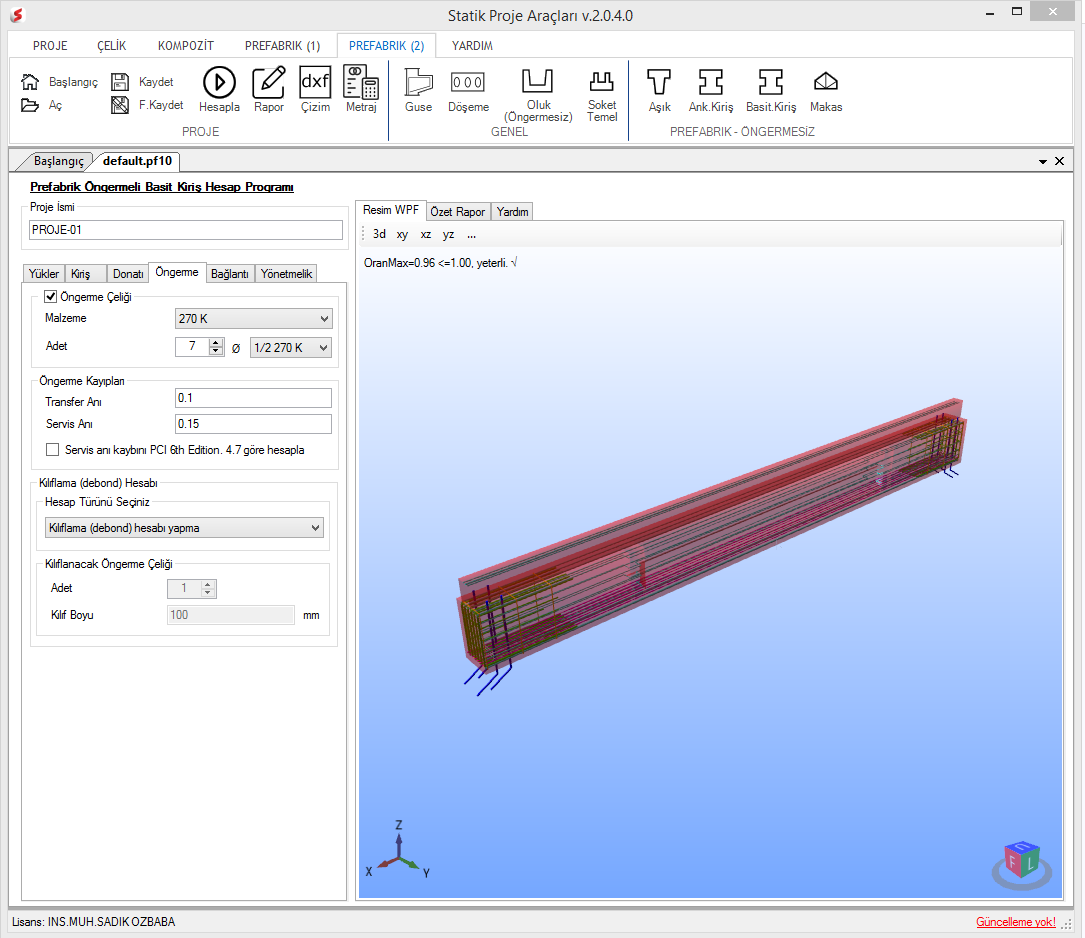This screenshot has height=938, width=1085.
Task: Select the Resim WPF tab
Action: point(391,210)
